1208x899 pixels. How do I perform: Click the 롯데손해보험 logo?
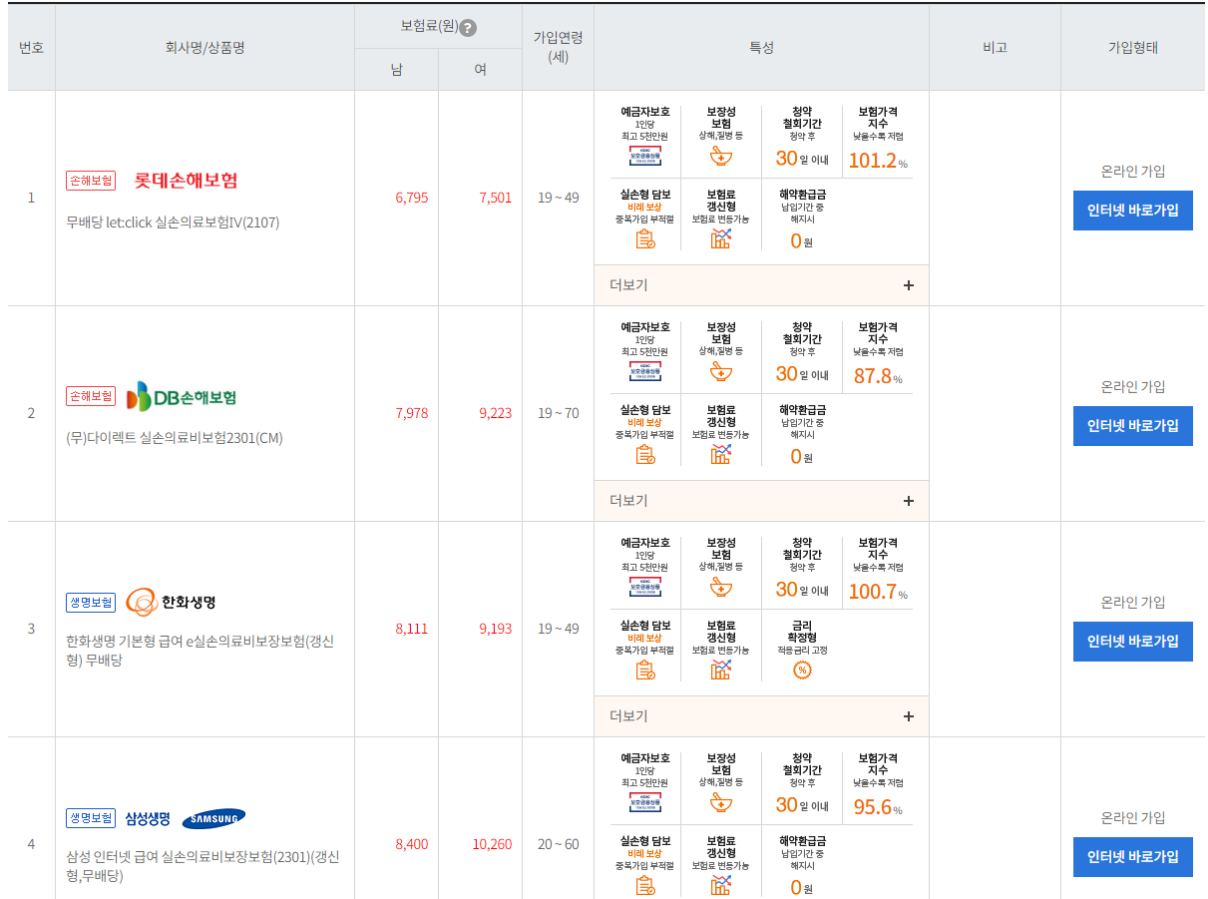point(186,181)
